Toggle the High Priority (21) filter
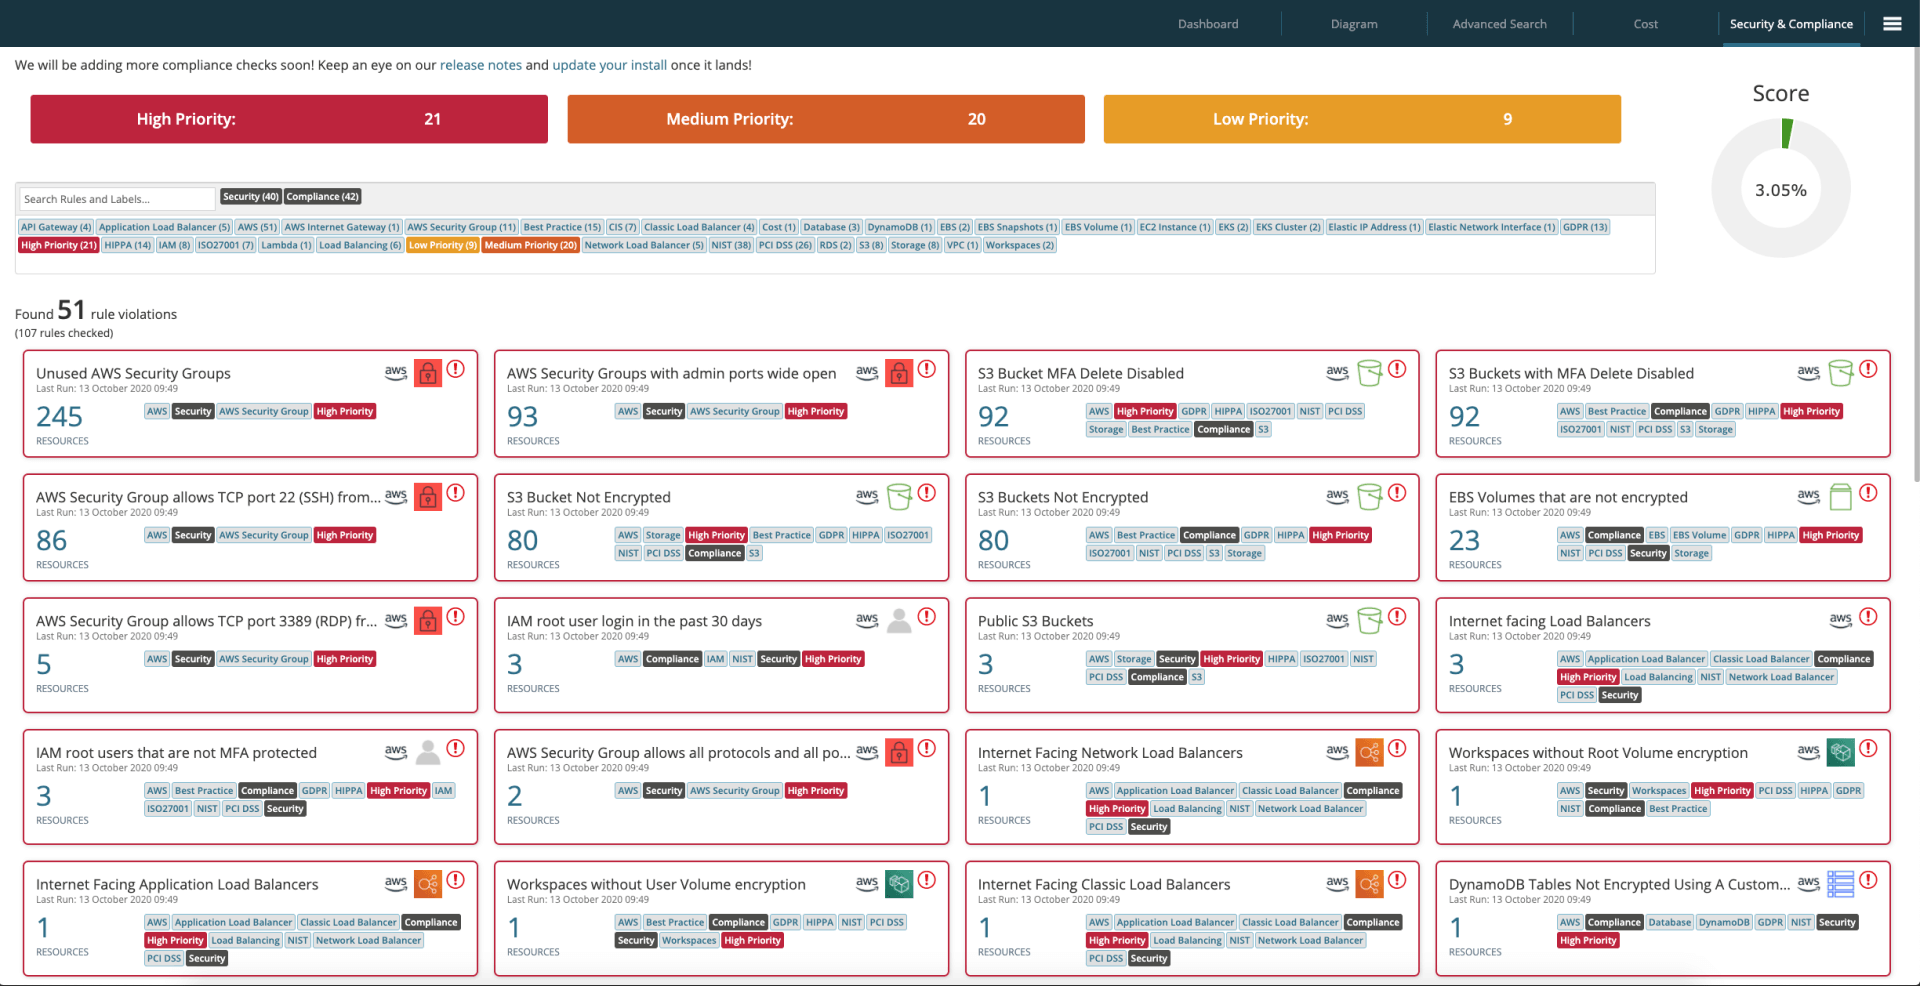 tap(58, 245)
